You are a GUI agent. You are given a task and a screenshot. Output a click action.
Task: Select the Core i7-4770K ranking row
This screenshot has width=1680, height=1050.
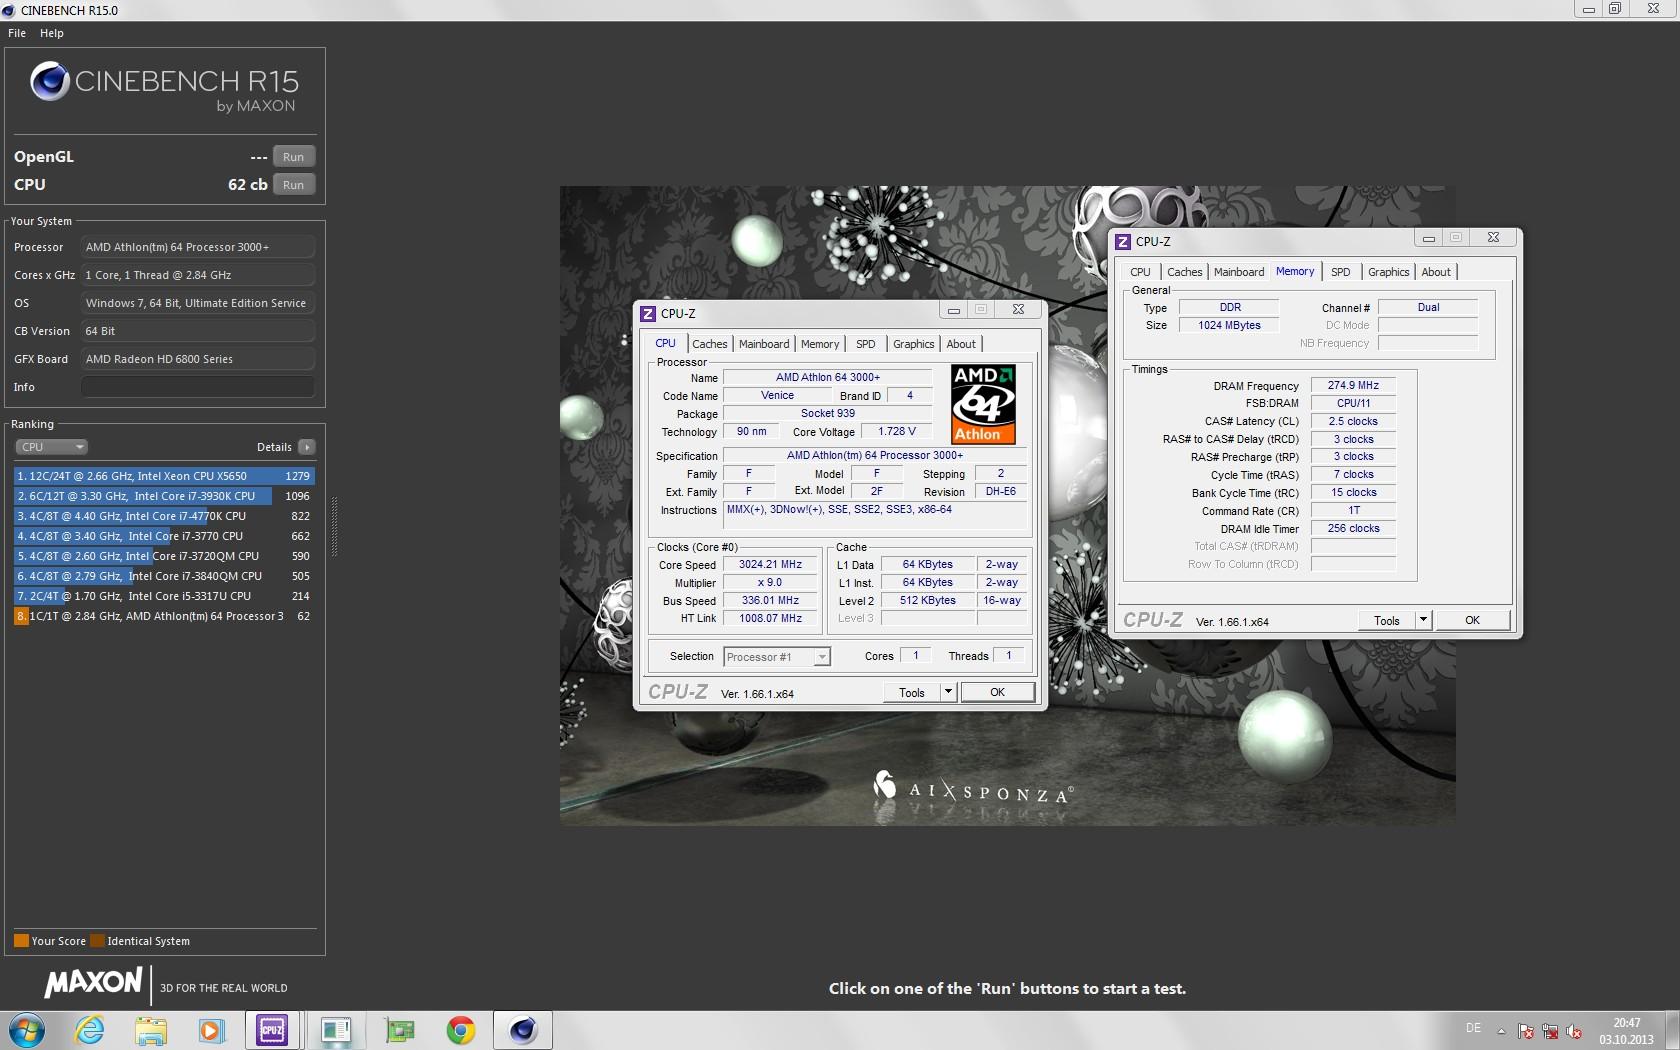click(x=164, y=516)
